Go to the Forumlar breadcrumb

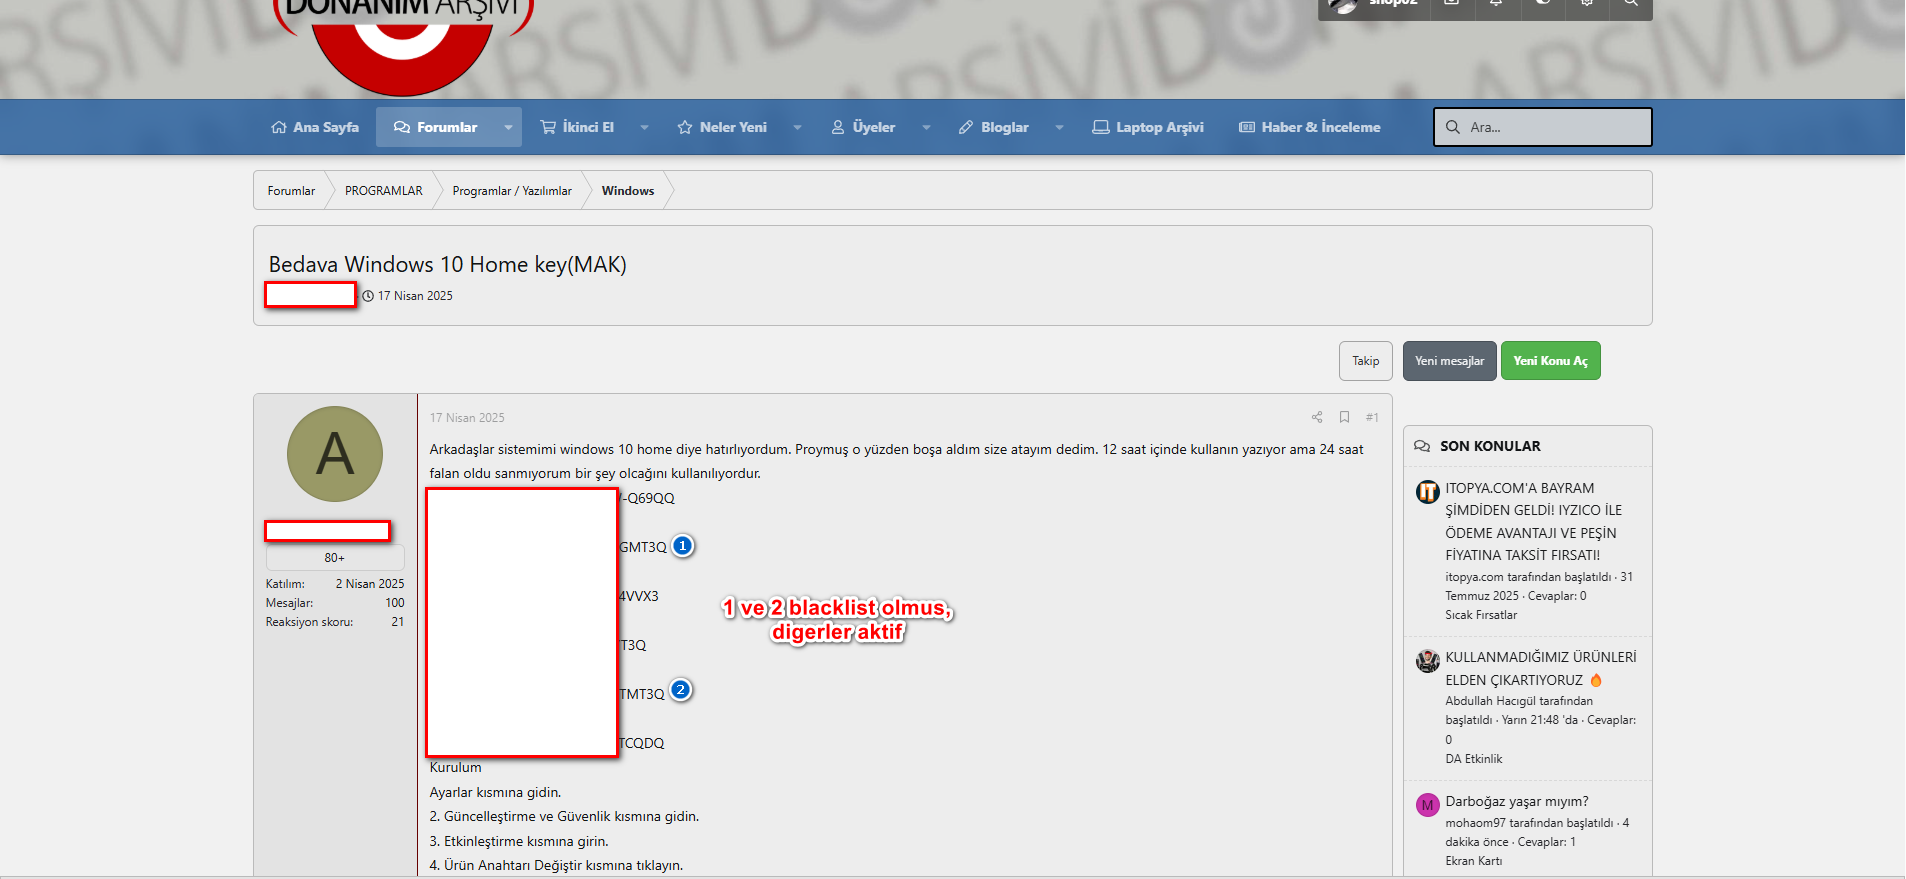coord(291,191)
